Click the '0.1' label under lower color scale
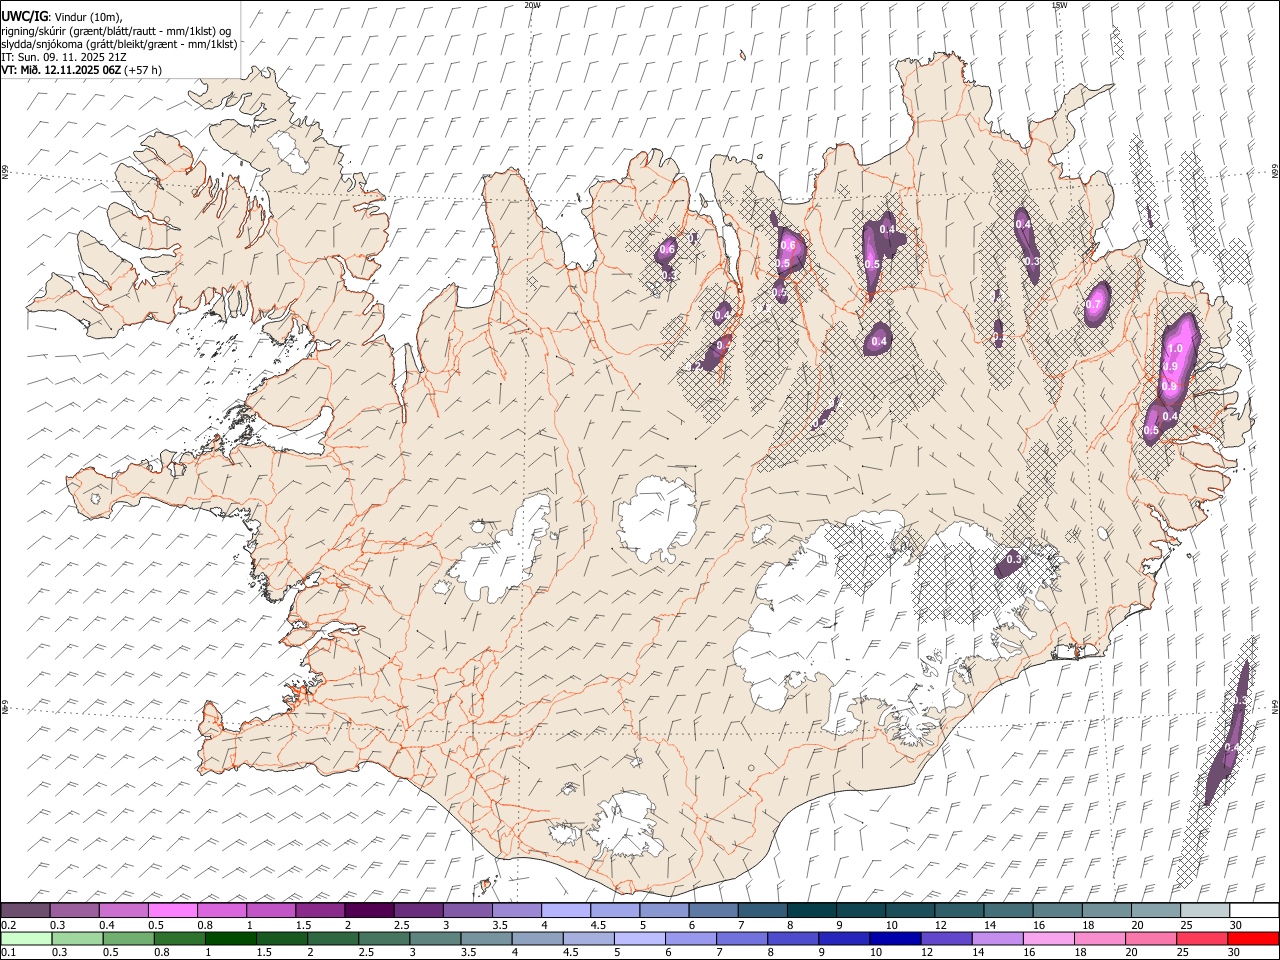This screenshot has width=1280, height=960. click(7, 952)
